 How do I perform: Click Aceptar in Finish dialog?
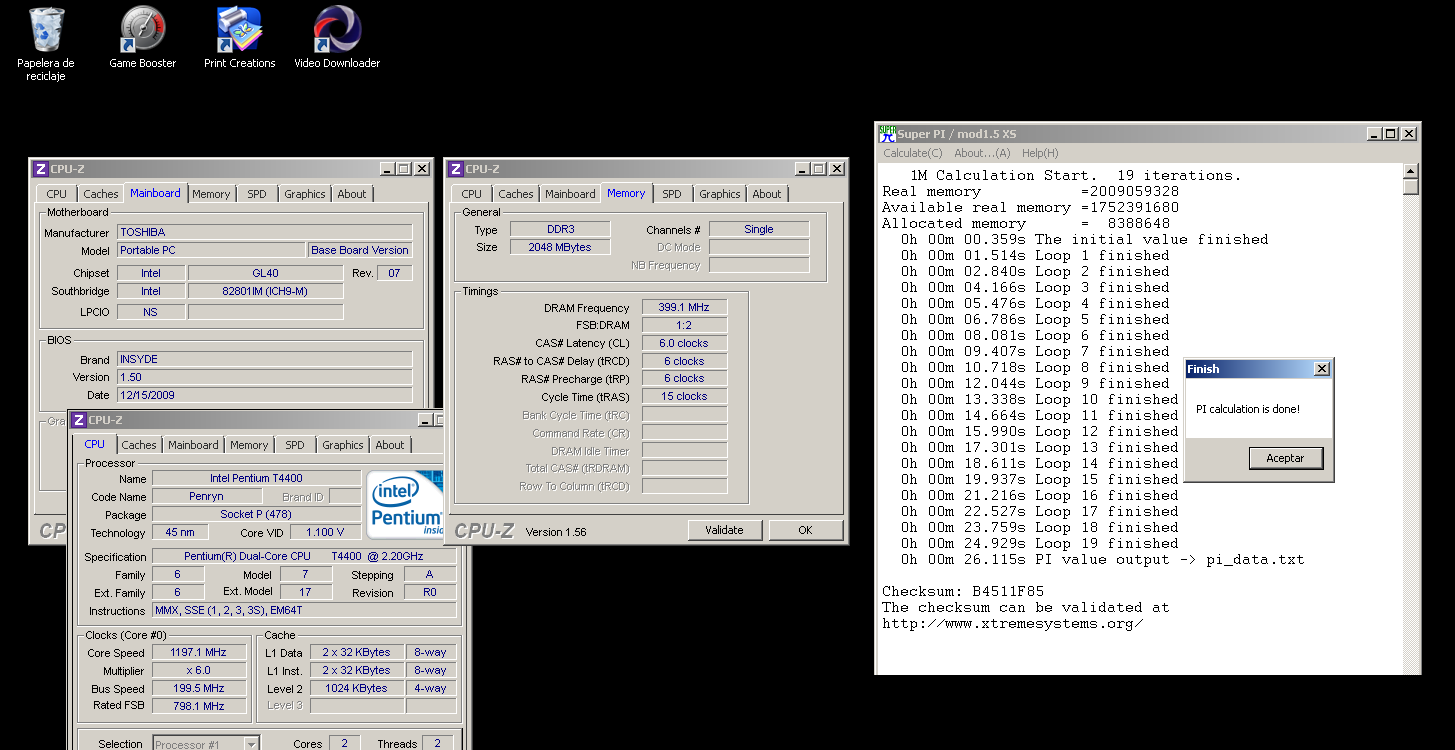(x=1286, y=458)
